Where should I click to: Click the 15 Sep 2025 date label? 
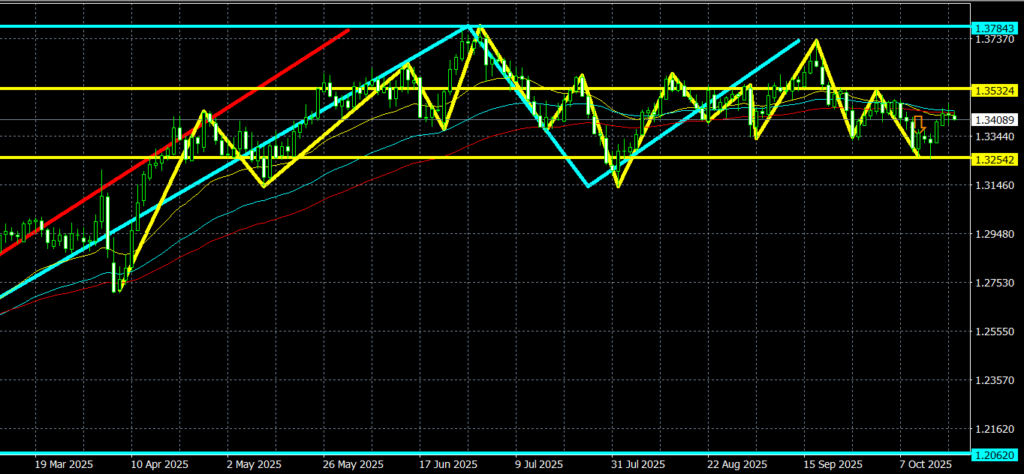pos(834,465)
